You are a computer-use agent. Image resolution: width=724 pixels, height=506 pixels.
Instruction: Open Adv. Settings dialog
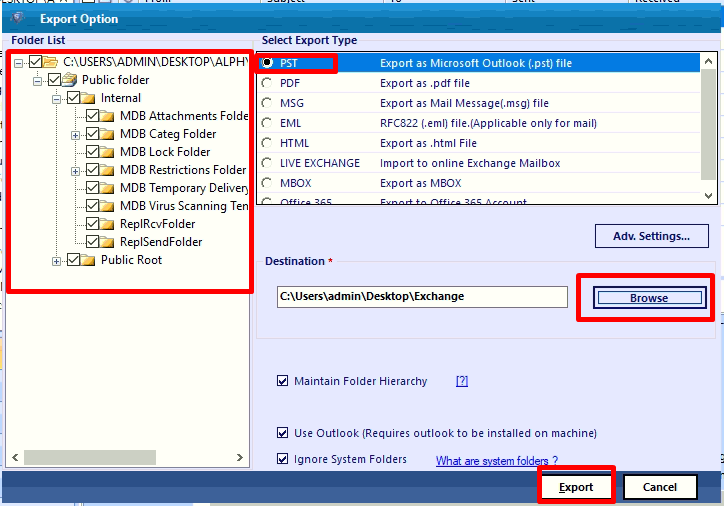click(x=652, y=236)
